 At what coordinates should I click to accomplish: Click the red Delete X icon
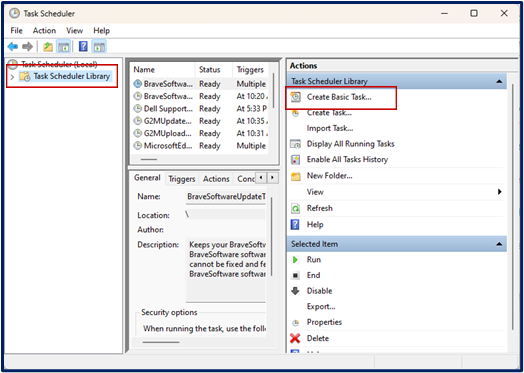(x=295, y=338)
